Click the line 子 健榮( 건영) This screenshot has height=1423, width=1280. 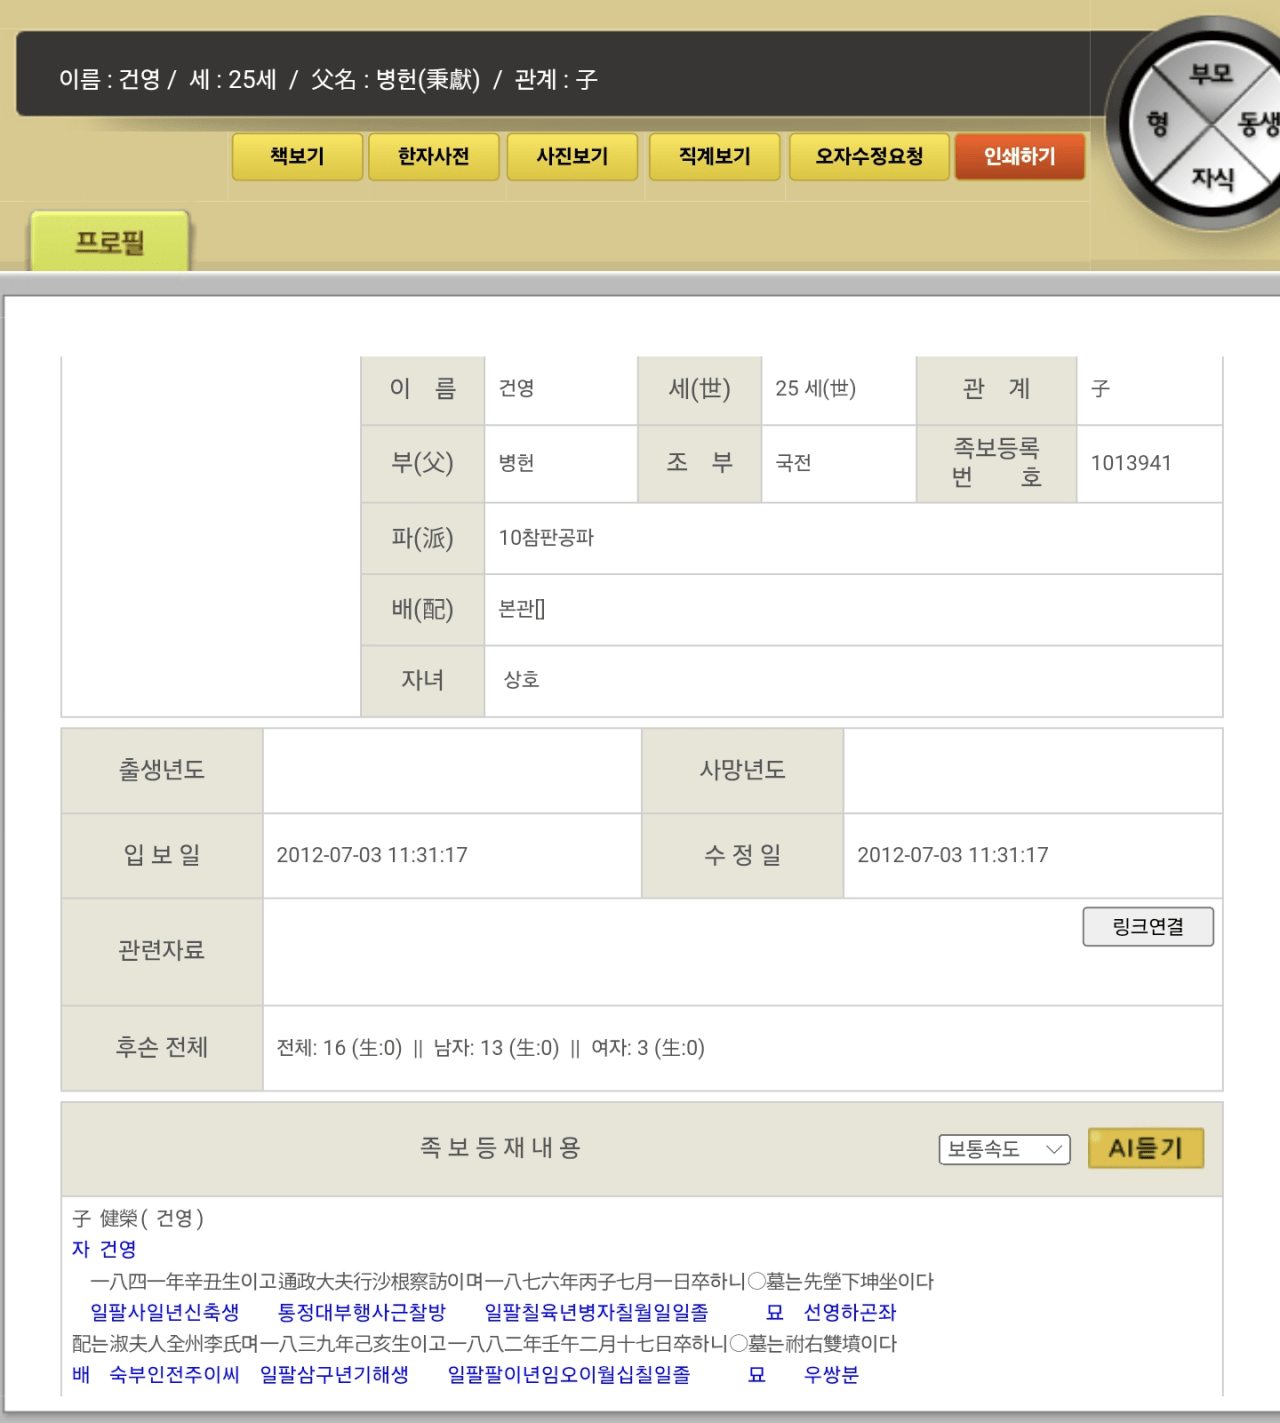click(x=138, y=1218)
